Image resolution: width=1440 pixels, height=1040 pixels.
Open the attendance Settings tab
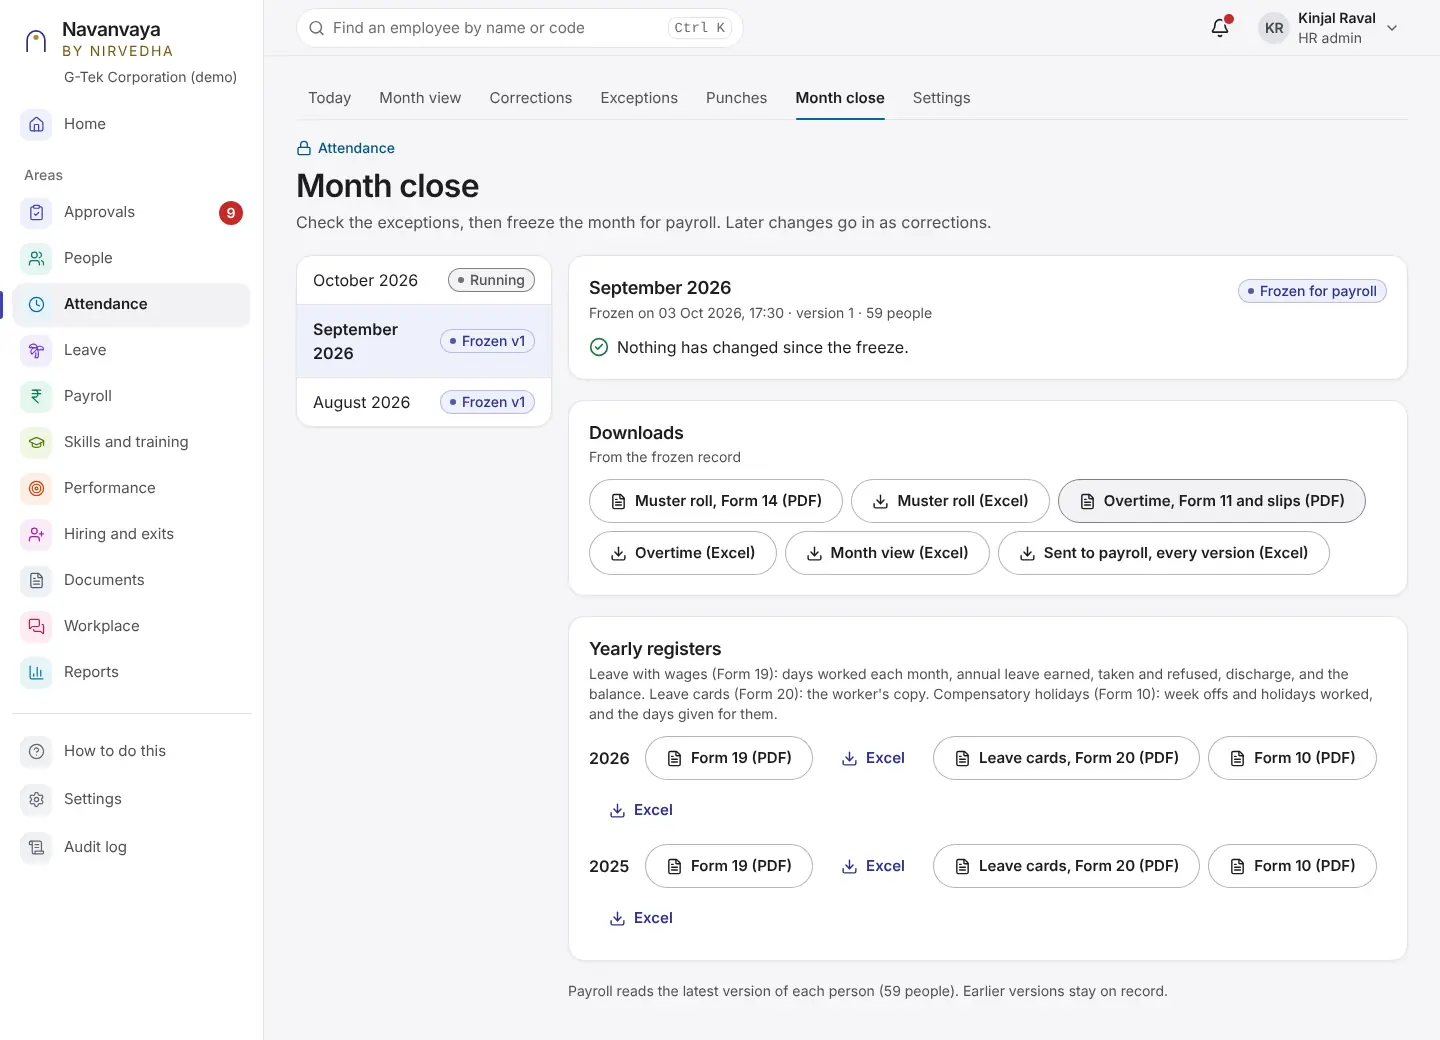tap(942, 98)
